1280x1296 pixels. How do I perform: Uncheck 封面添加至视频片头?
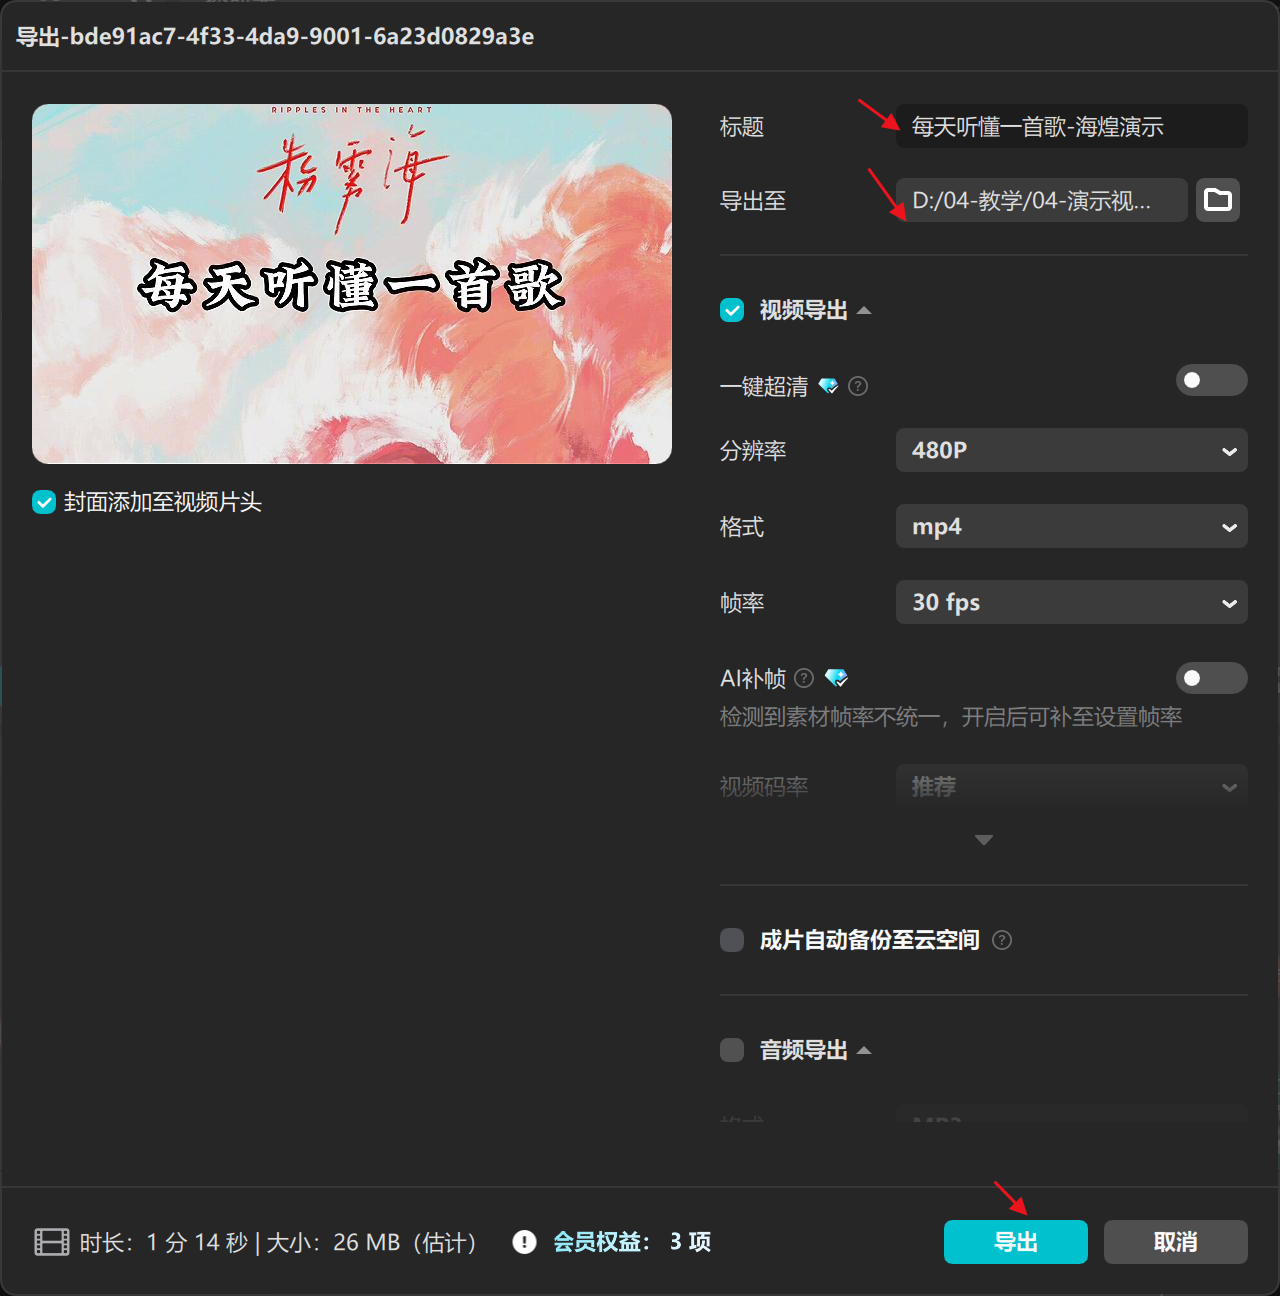coord(43,503)
